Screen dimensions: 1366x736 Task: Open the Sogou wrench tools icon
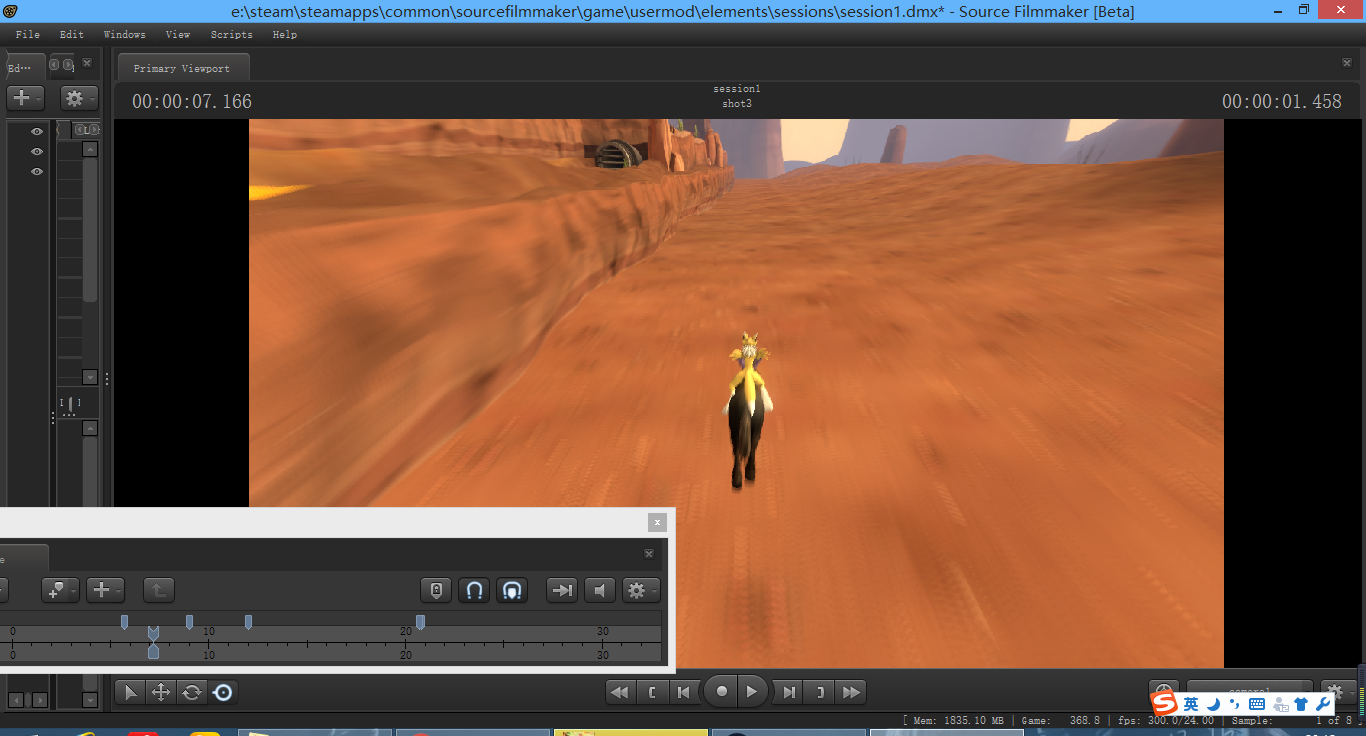pyautogui.click(x=1323, y=704)
